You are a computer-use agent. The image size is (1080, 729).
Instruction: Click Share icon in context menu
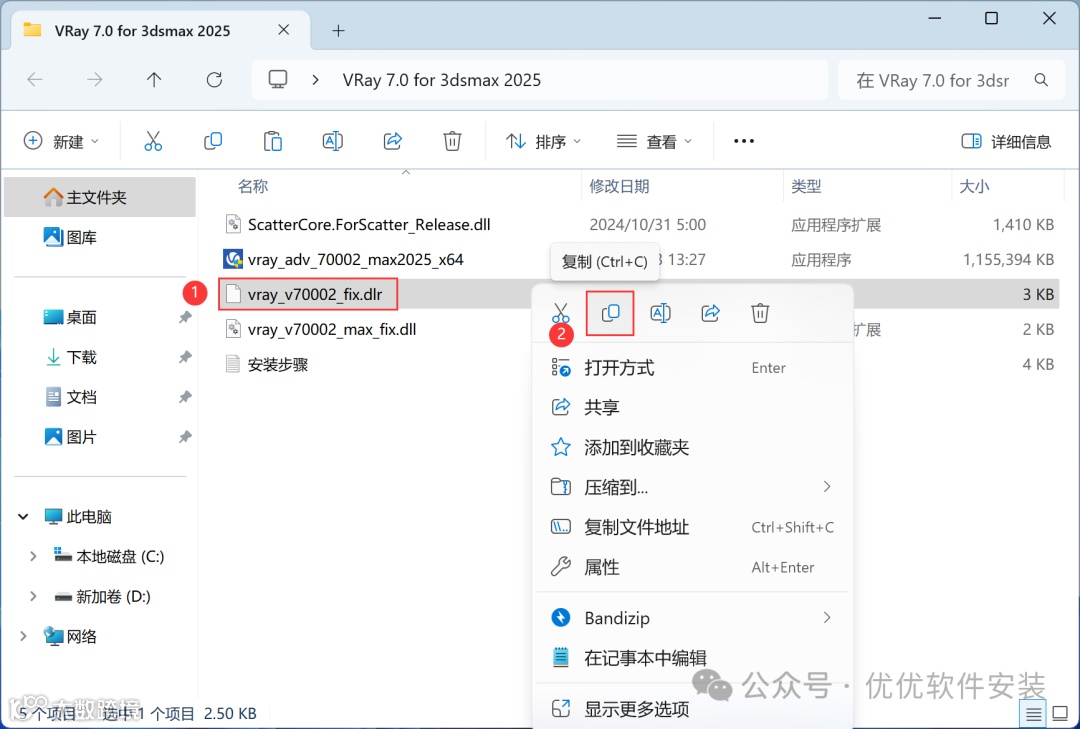pos(710,314)
